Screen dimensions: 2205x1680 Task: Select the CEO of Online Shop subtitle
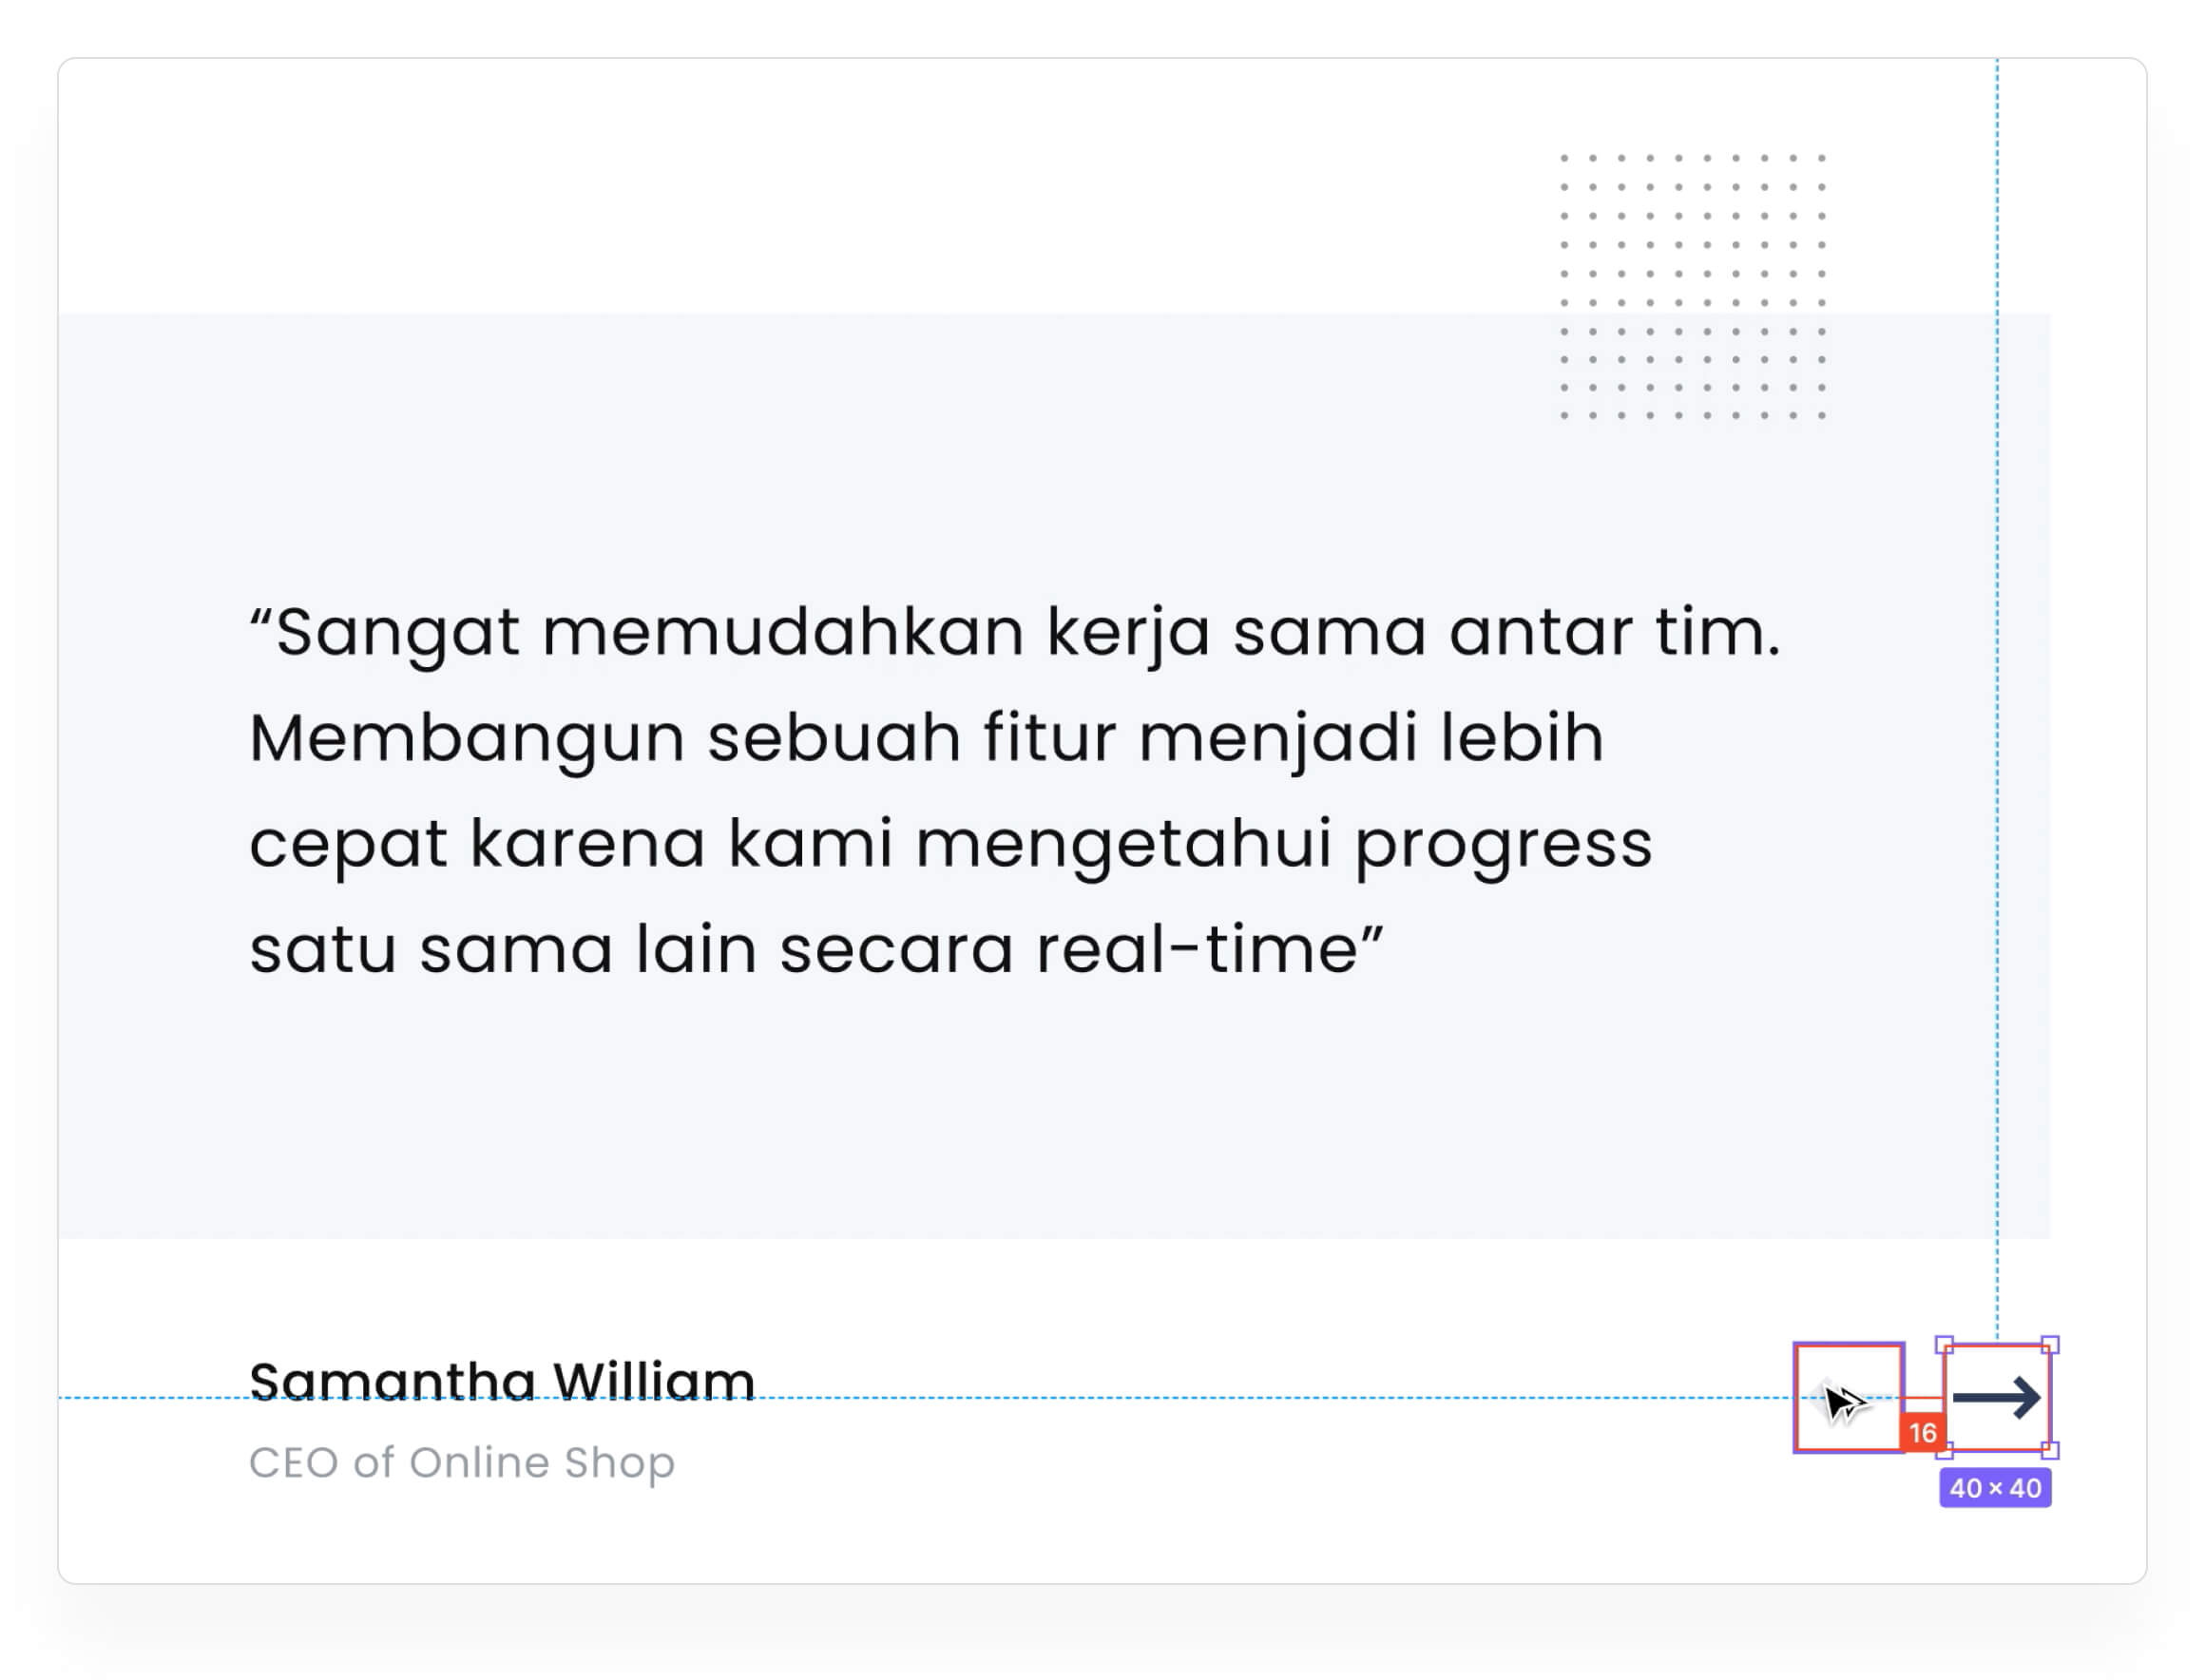pos(462,1463)
